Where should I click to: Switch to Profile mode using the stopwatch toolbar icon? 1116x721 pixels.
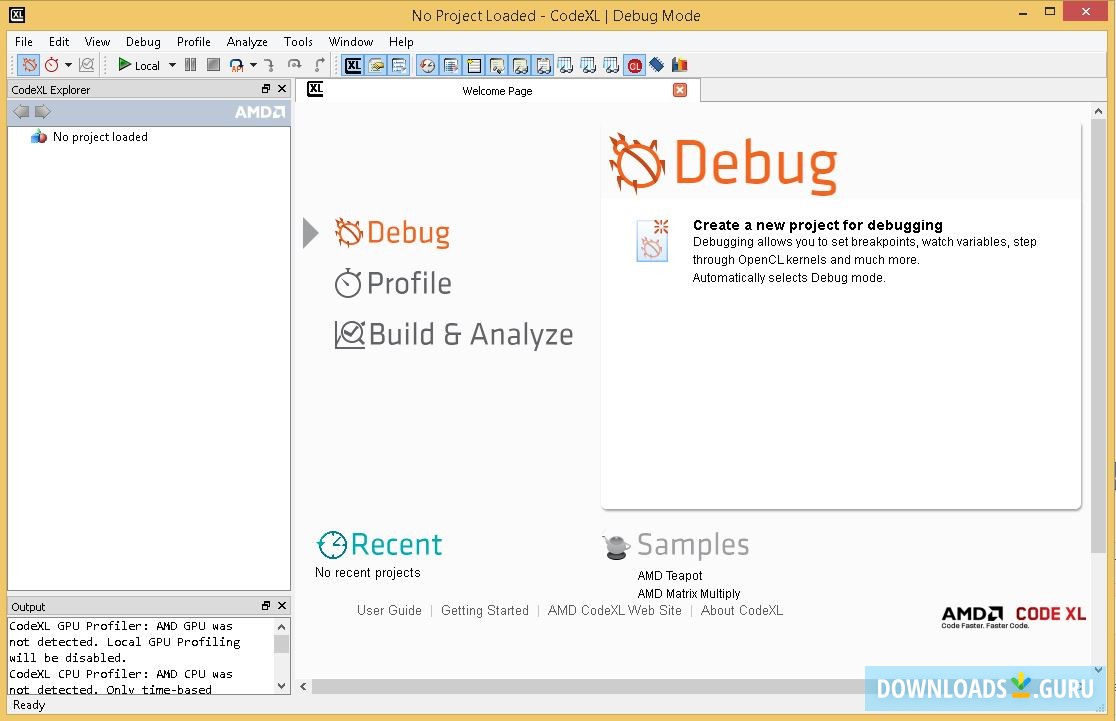click(52, 65)
